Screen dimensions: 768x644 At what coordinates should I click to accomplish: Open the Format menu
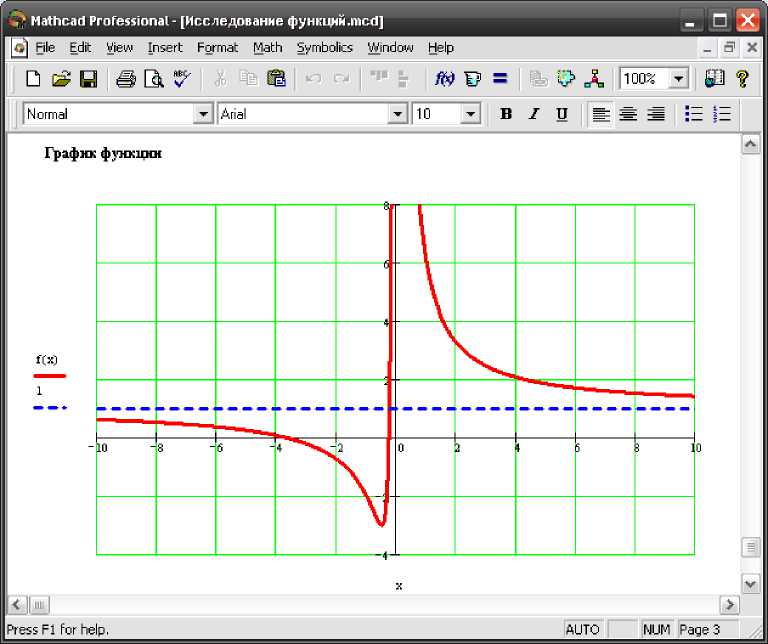pyautogui.click(x=217, y=47)
